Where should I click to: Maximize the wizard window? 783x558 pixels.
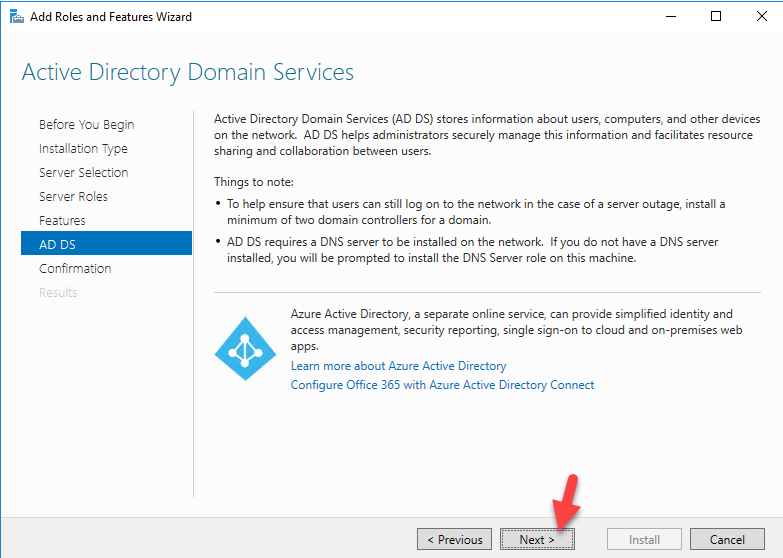(716, 16)
